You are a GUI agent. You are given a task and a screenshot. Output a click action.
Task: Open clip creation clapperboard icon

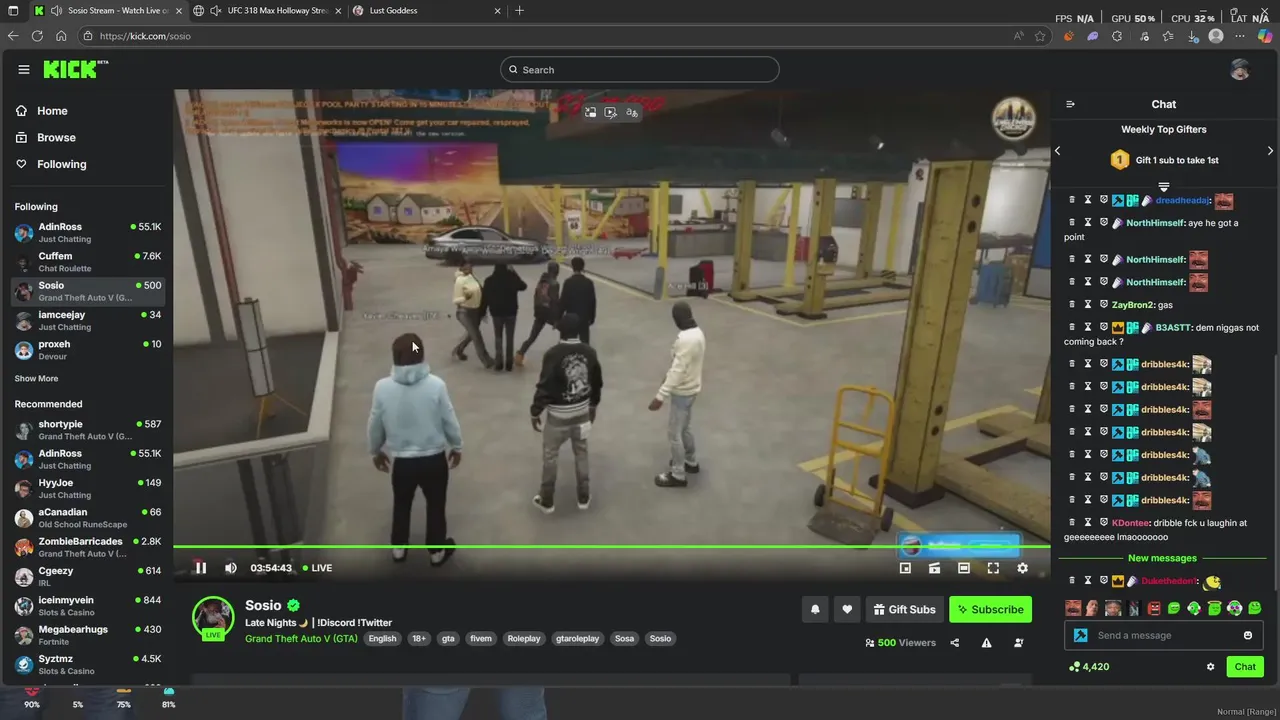[934, 568]
